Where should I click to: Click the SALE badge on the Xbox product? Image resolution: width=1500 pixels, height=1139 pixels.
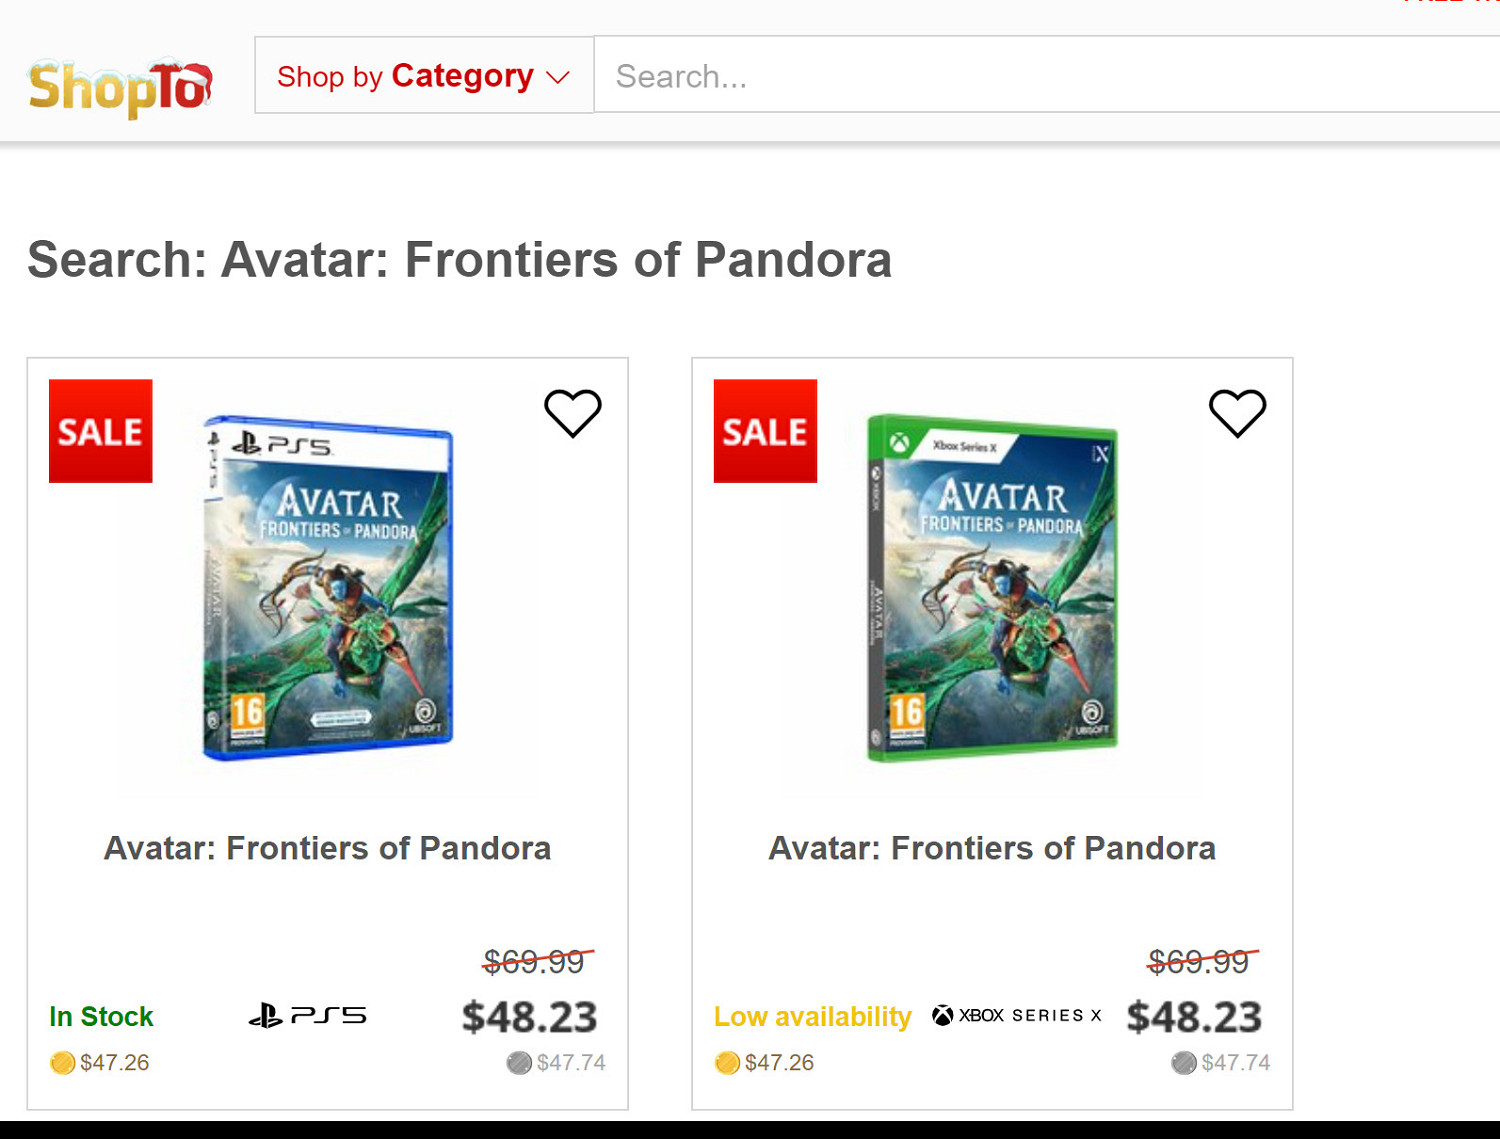765,431
